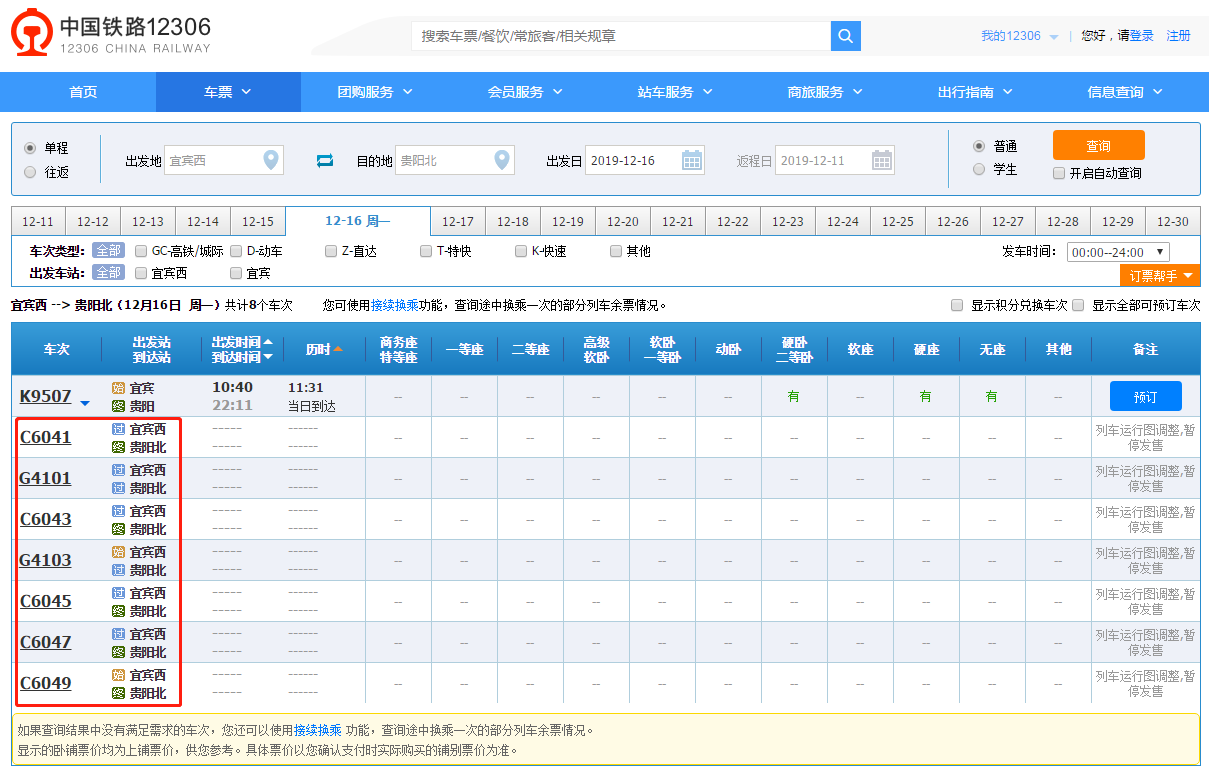The image size is (1209, 774).
Task: Select 全部 for 出发车站
Action: tap(109, 273)
